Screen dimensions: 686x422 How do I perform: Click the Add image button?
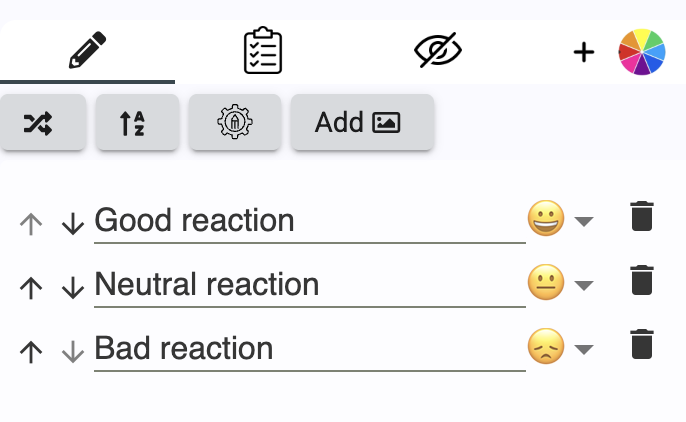(x=362, y=122)
